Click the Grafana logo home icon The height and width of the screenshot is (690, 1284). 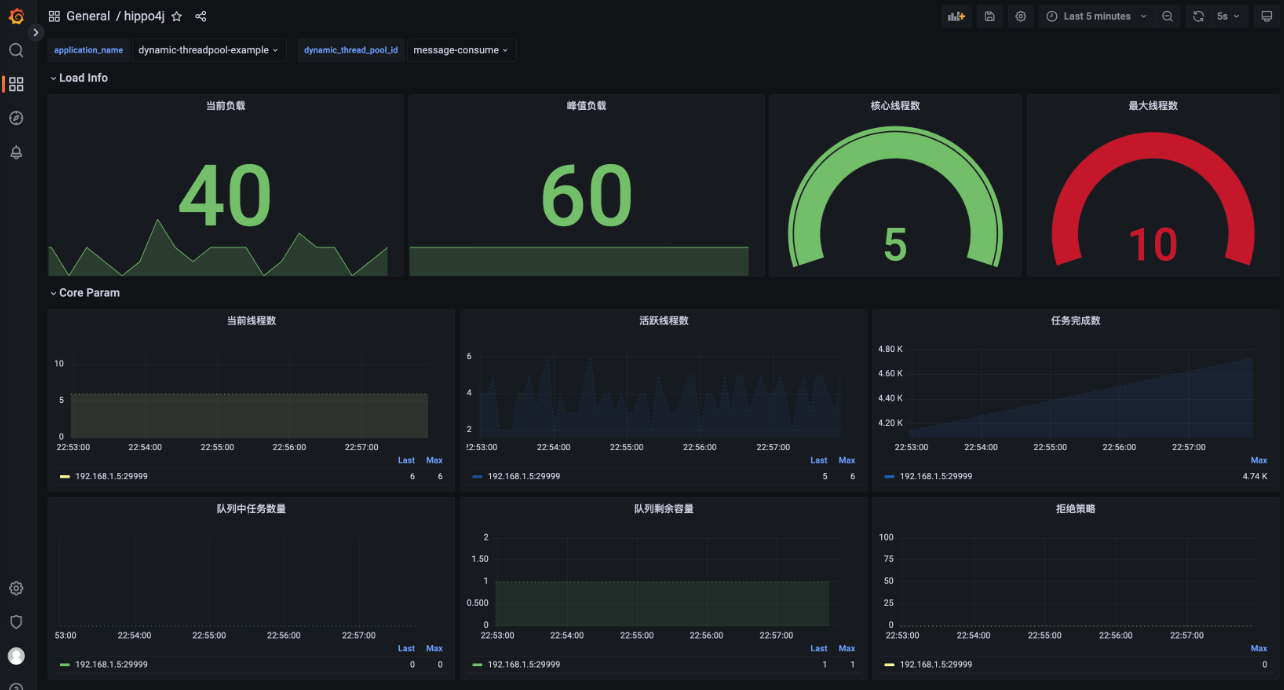coord(16,16)
